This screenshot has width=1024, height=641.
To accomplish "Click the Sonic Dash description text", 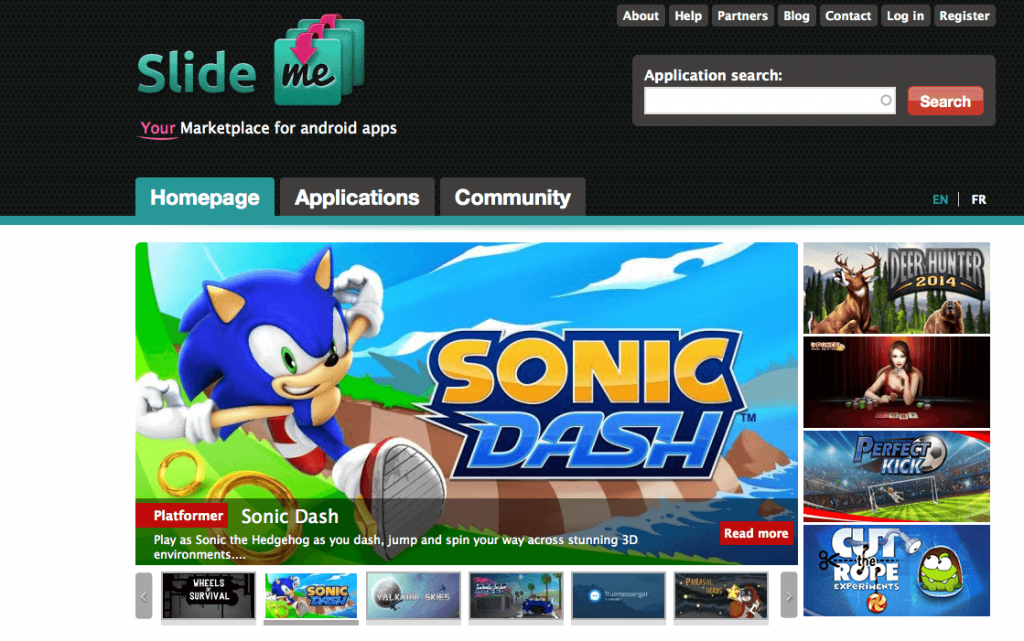I will (396, 547).
